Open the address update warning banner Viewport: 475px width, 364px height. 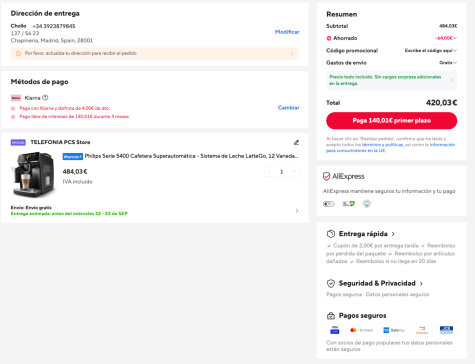(155, 53)
